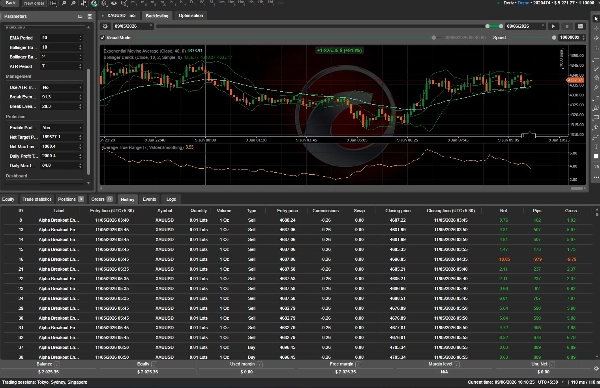
Task: Click the eye icon in top toolbar
Action: 114,3
